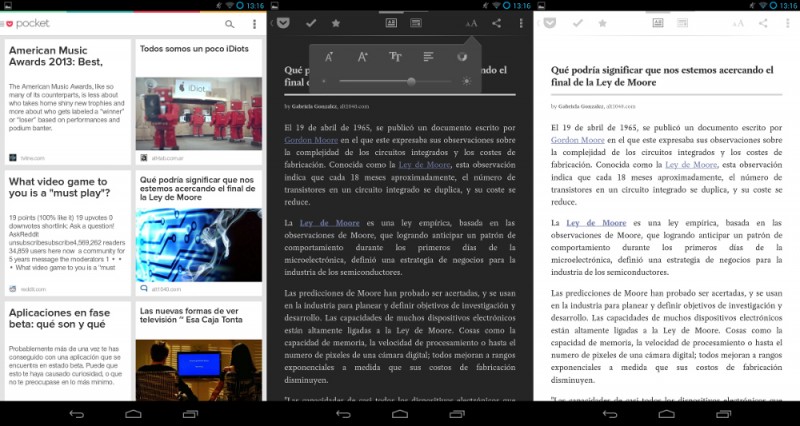
Task: Open first Ley de Moore link, light reader
Action: point(691,165)
